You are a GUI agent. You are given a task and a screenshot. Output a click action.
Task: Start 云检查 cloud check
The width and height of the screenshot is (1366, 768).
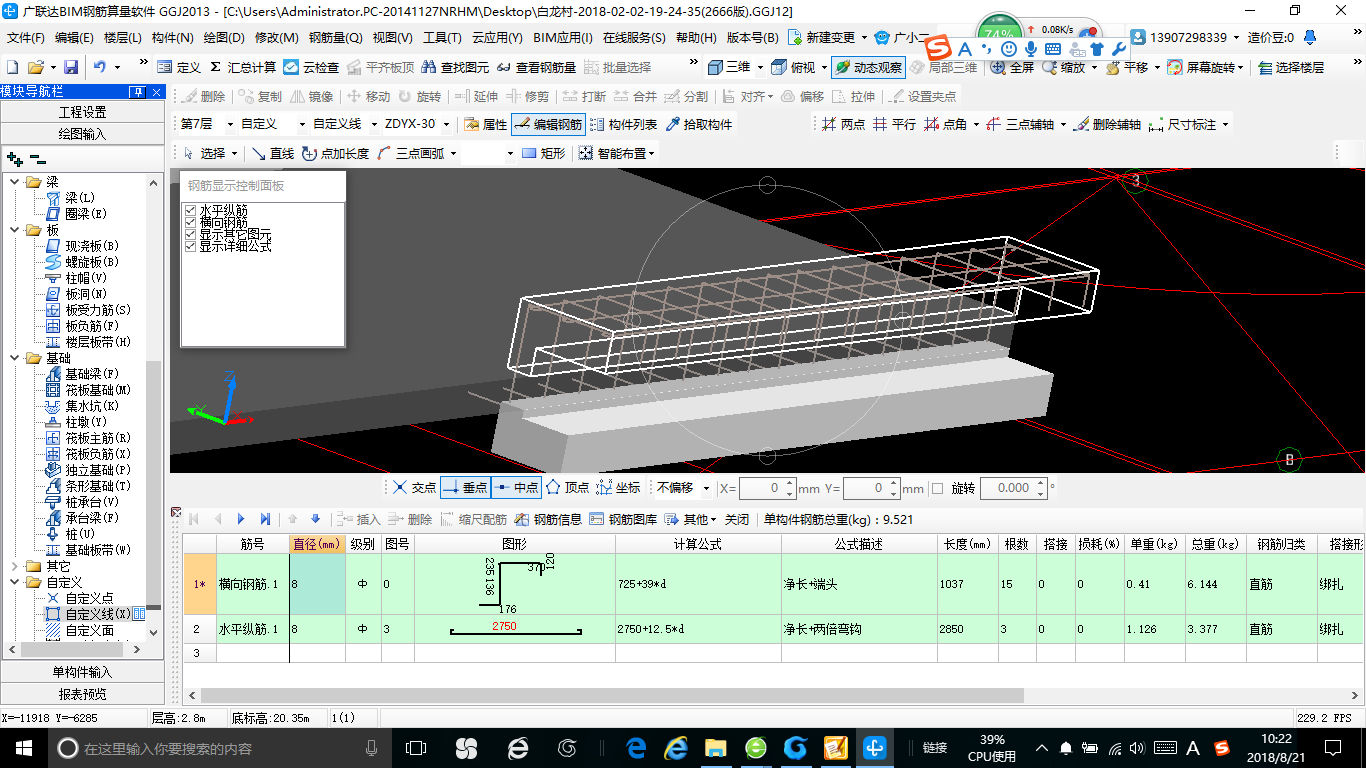(311, 67)
